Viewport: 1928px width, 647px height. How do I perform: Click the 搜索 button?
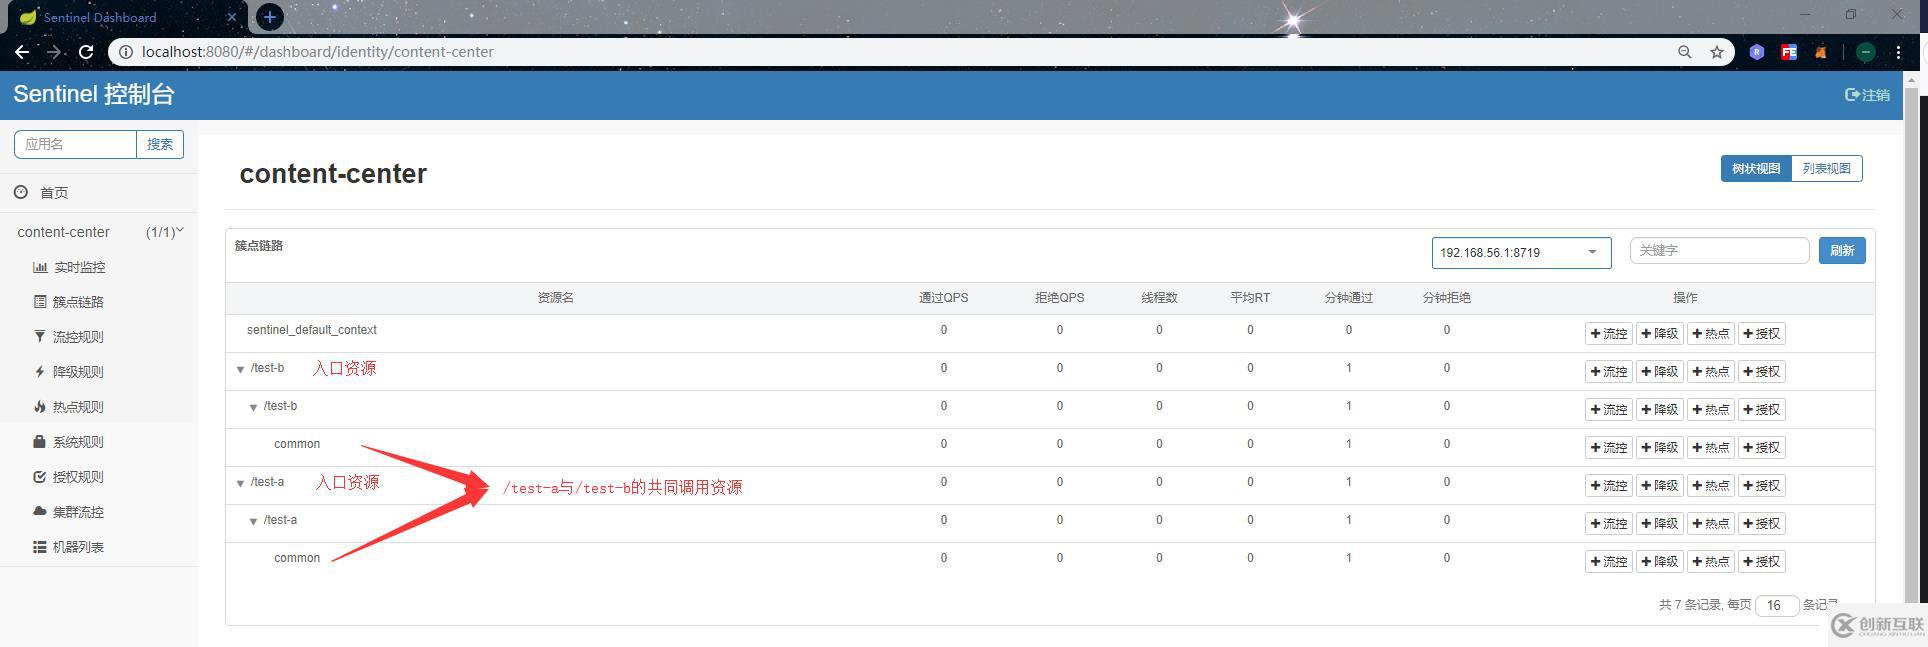(x=160, y=144)
